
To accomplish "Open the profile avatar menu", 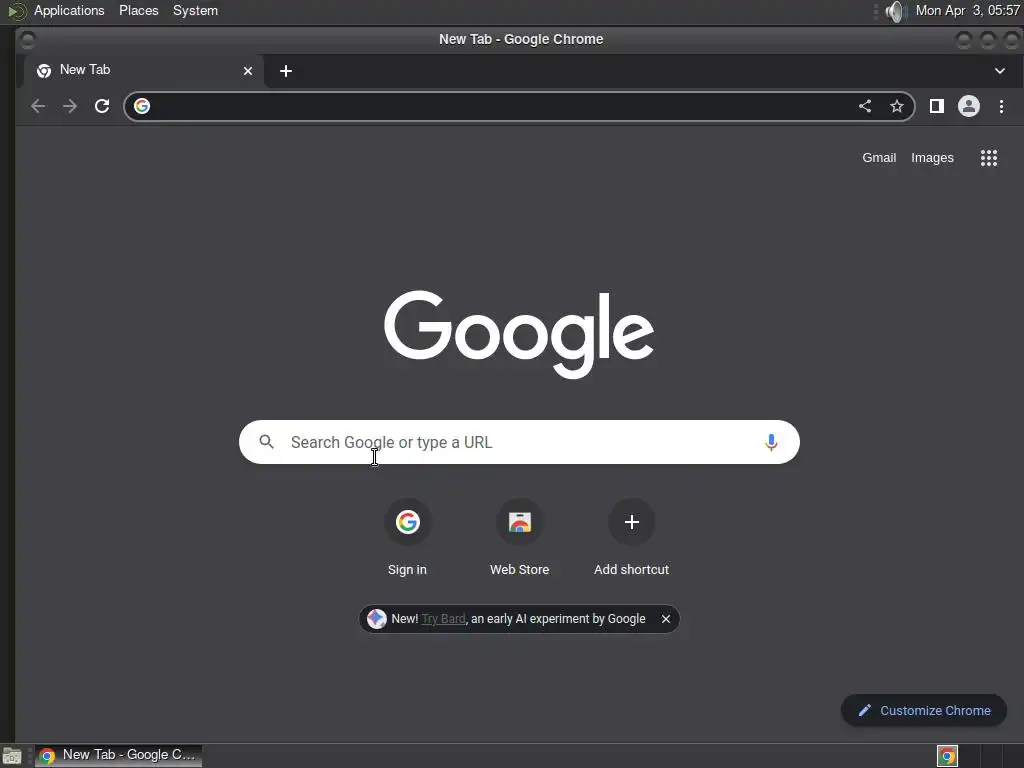I will click(968, 106).
